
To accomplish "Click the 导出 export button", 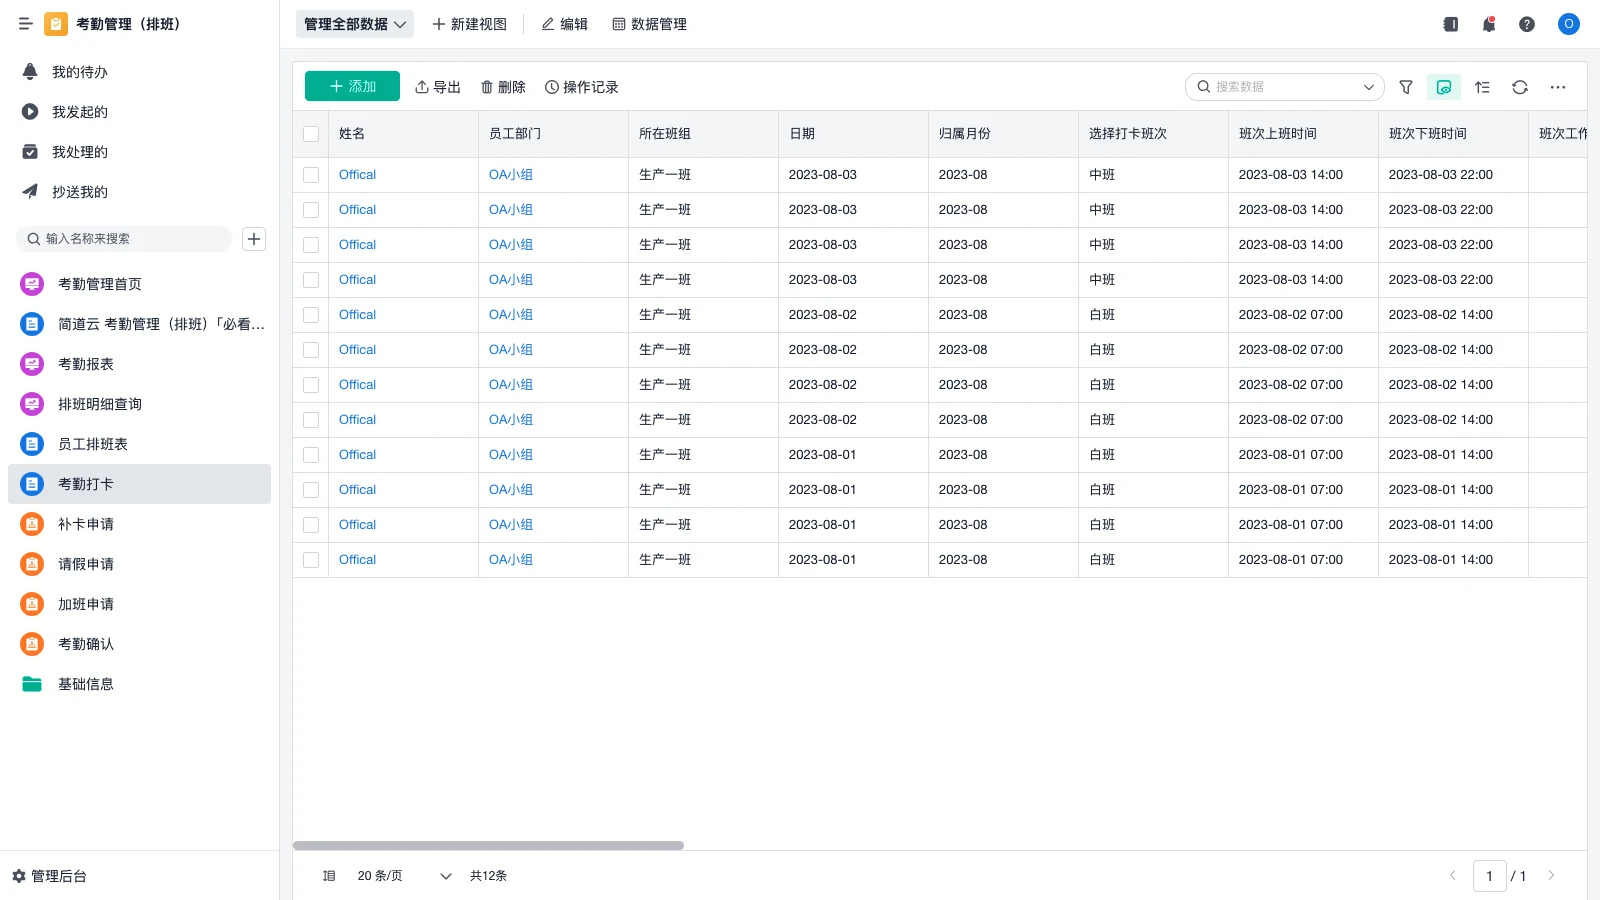I will (438, 87).
